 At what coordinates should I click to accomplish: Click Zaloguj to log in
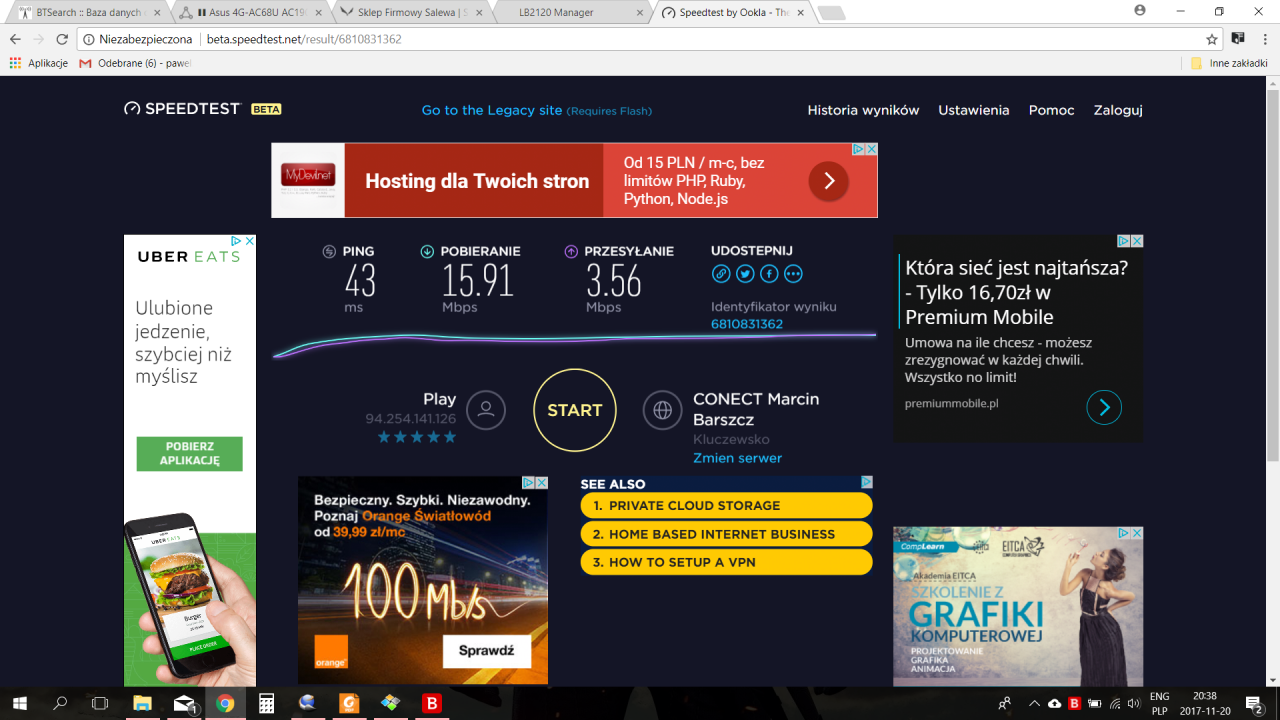click(1118, 110)
